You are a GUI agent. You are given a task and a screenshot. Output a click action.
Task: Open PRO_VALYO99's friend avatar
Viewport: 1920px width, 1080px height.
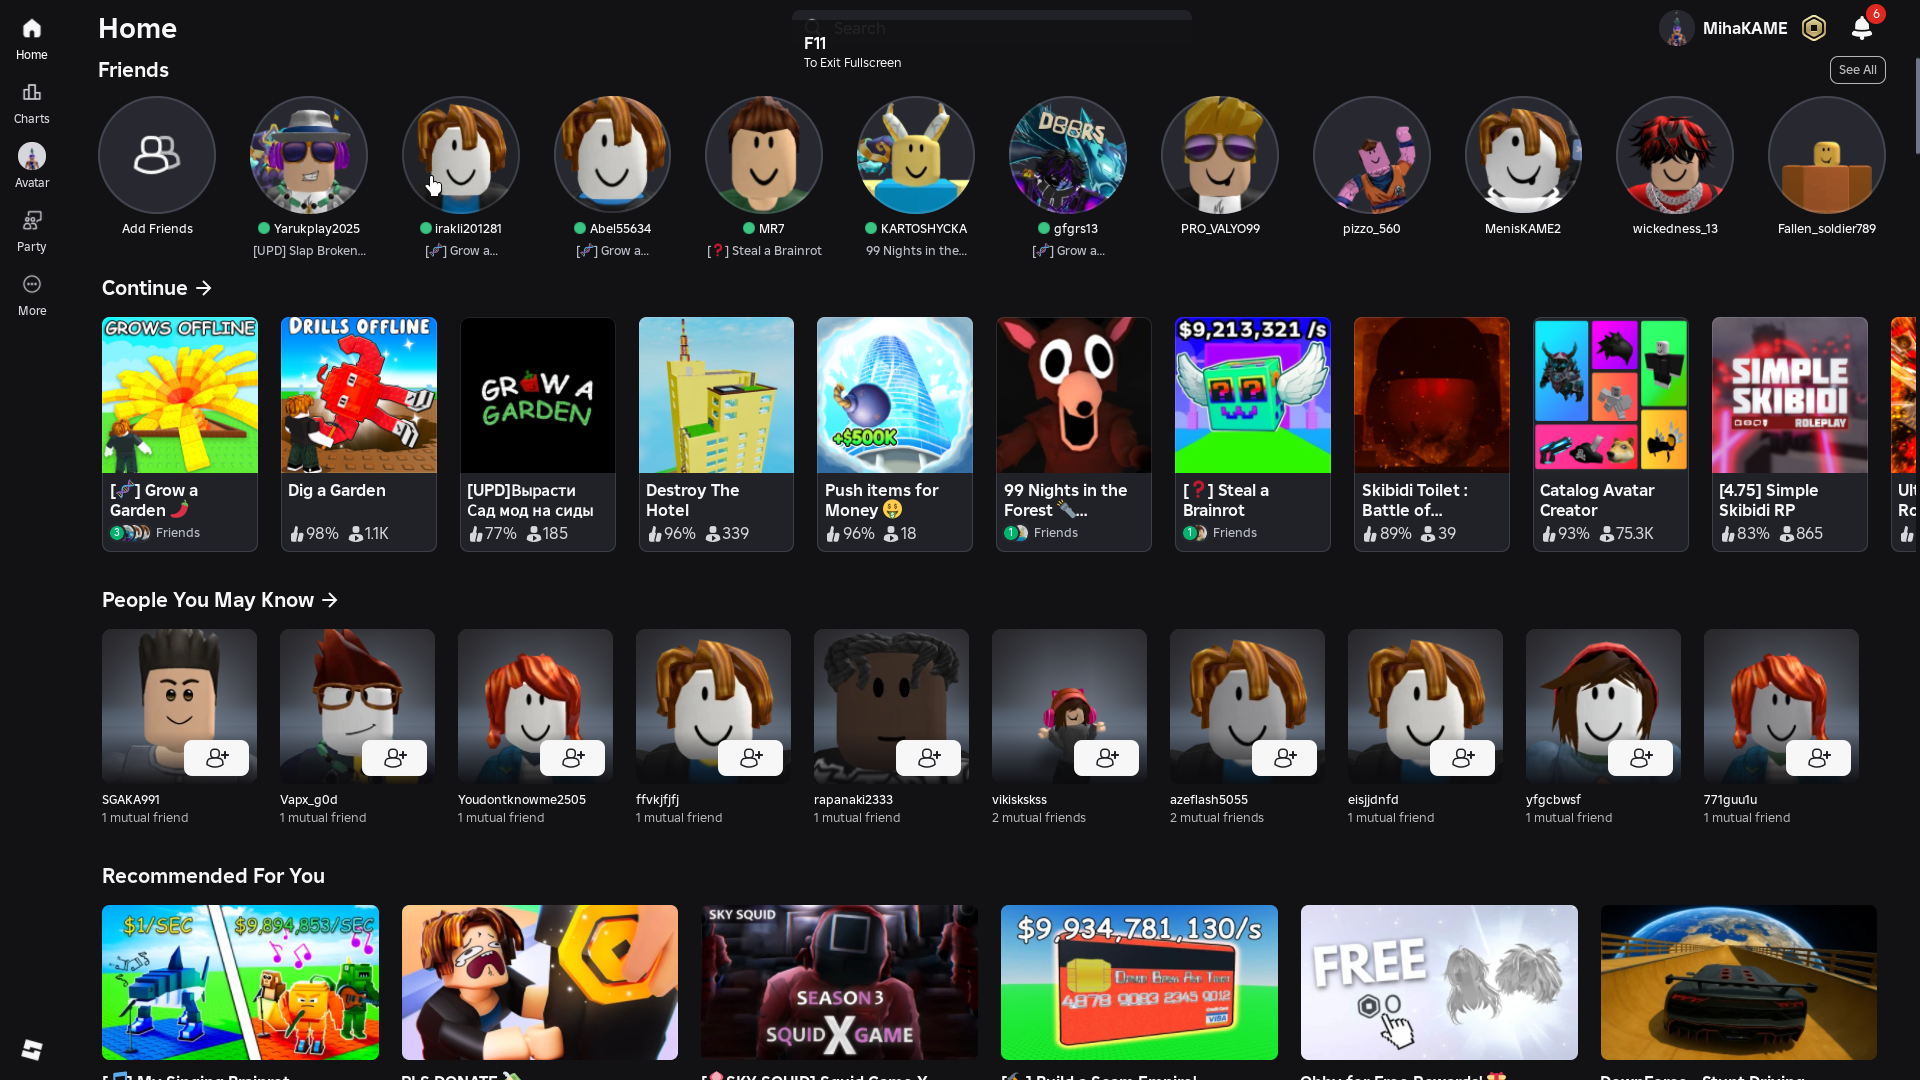[x=1220, y=155]
